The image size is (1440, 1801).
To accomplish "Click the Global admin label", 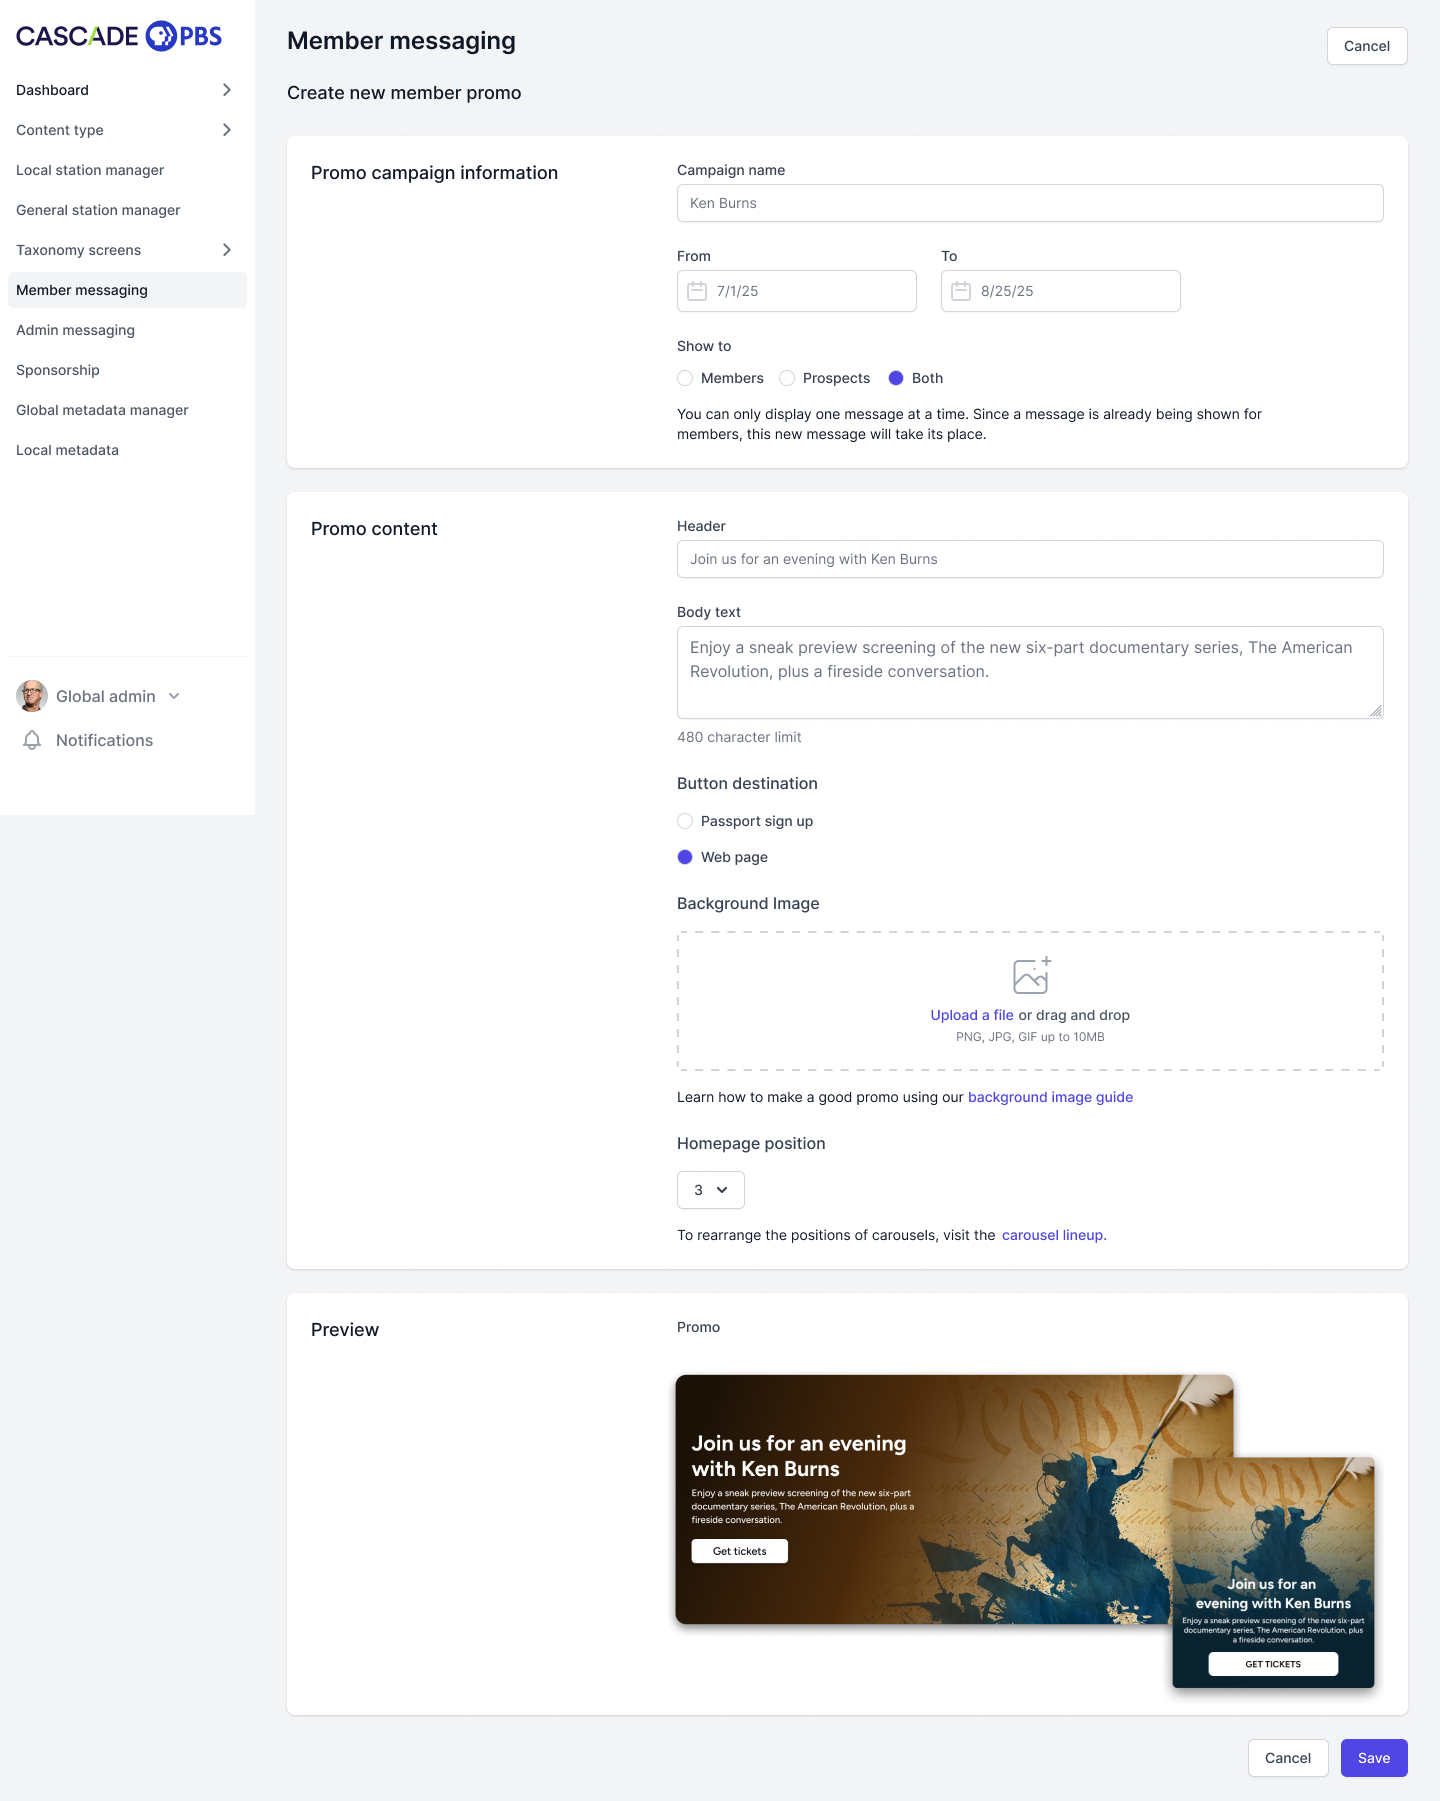I will pos(106,696).
